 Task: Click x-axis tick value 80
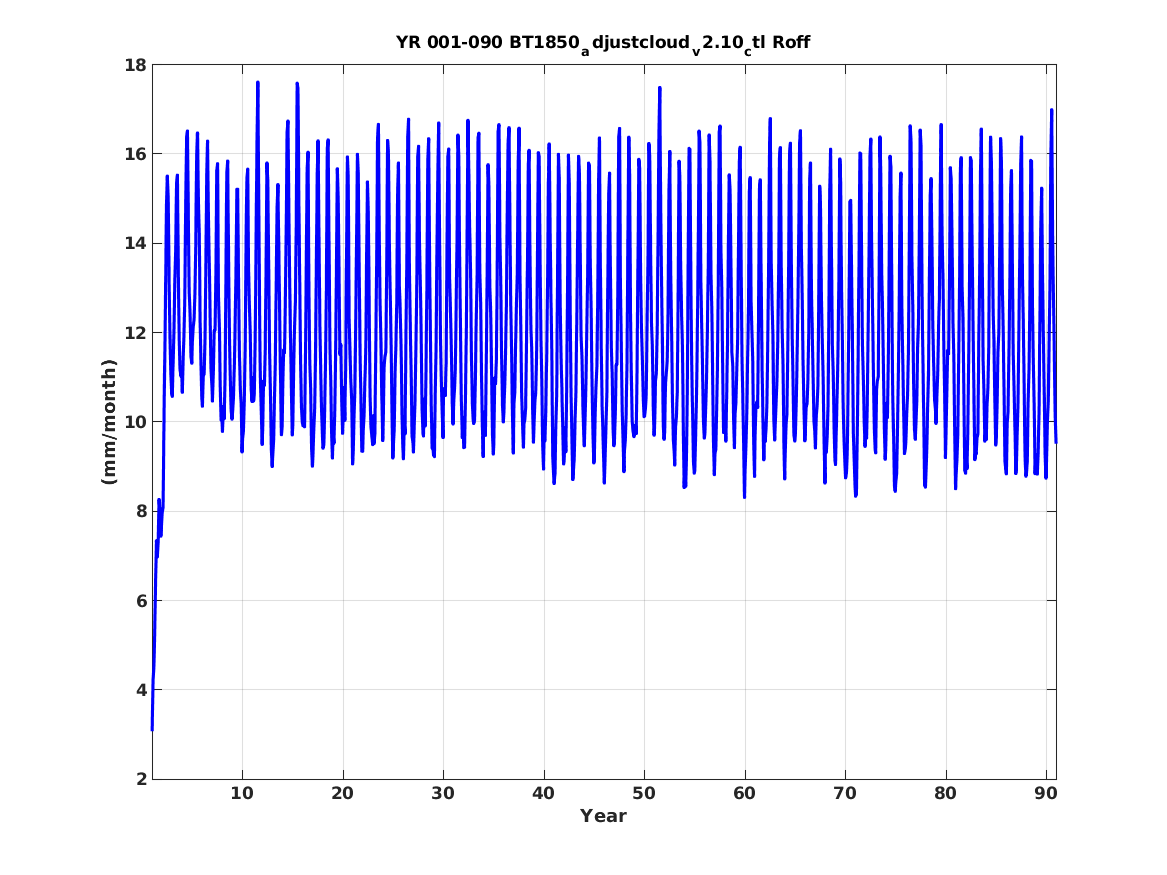[x=945, y=794]
